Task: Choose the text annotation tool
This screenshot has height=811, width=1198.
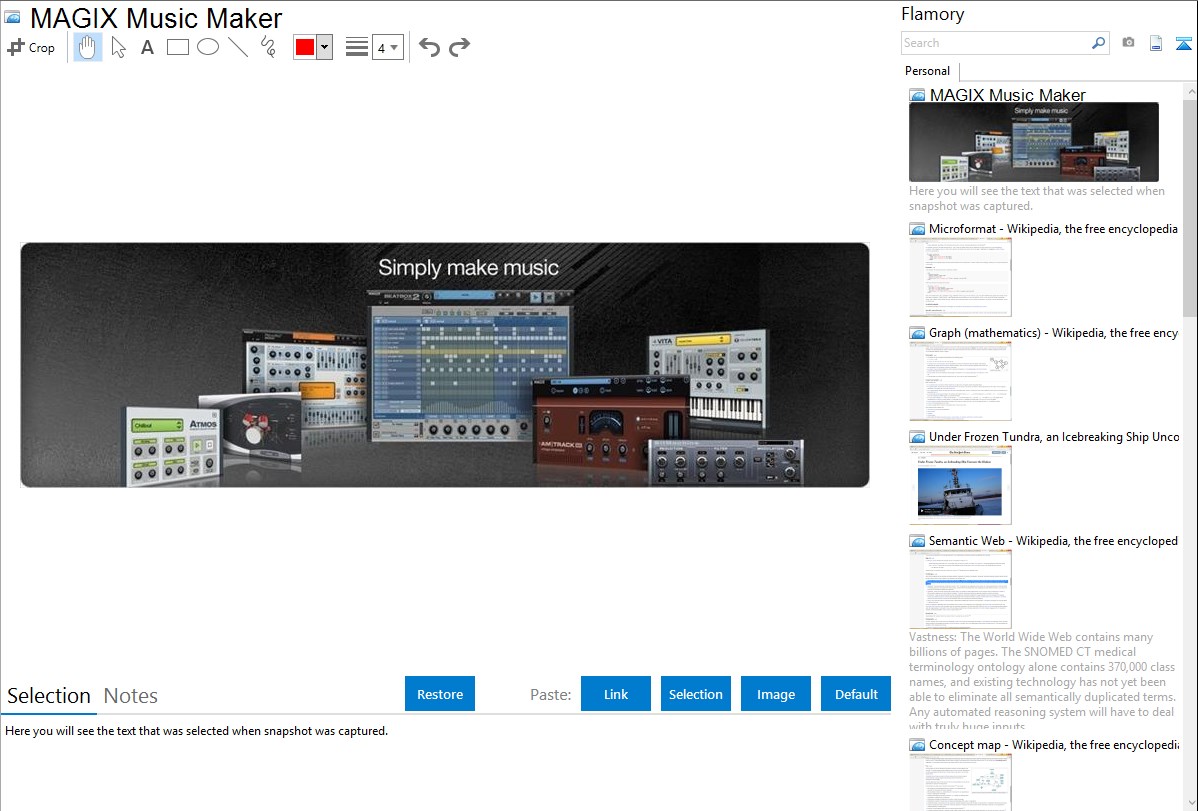Action: tap(147, 47)
